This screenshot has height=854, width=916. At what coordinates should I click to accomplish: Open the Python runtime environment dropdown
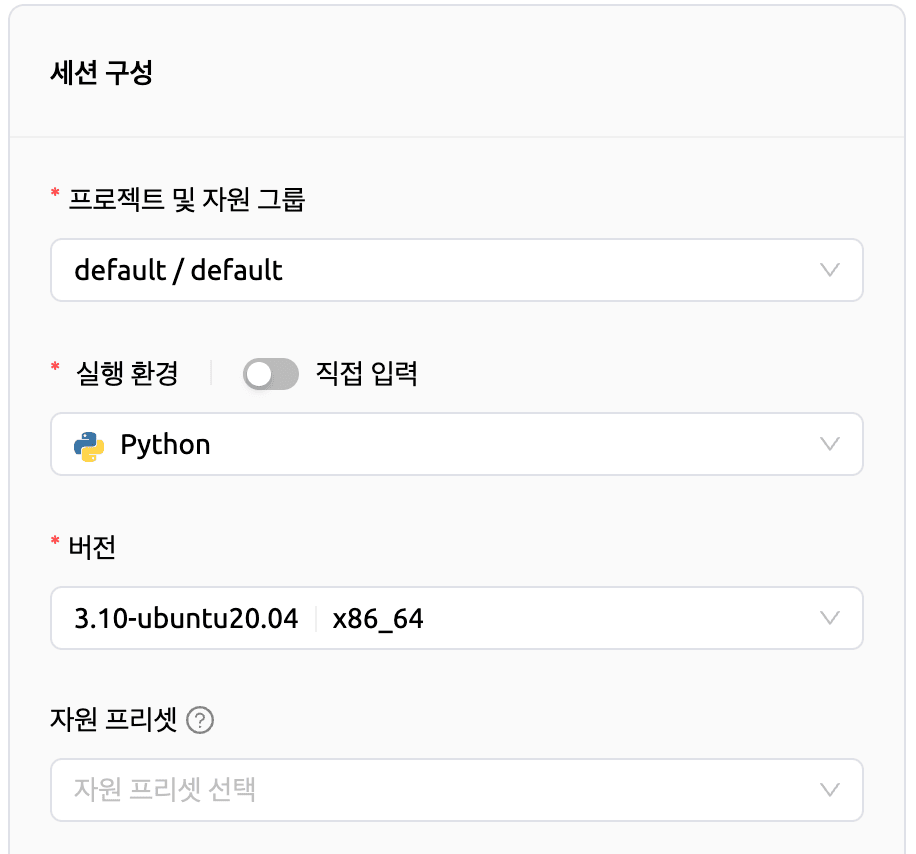(x=456, y=444)
